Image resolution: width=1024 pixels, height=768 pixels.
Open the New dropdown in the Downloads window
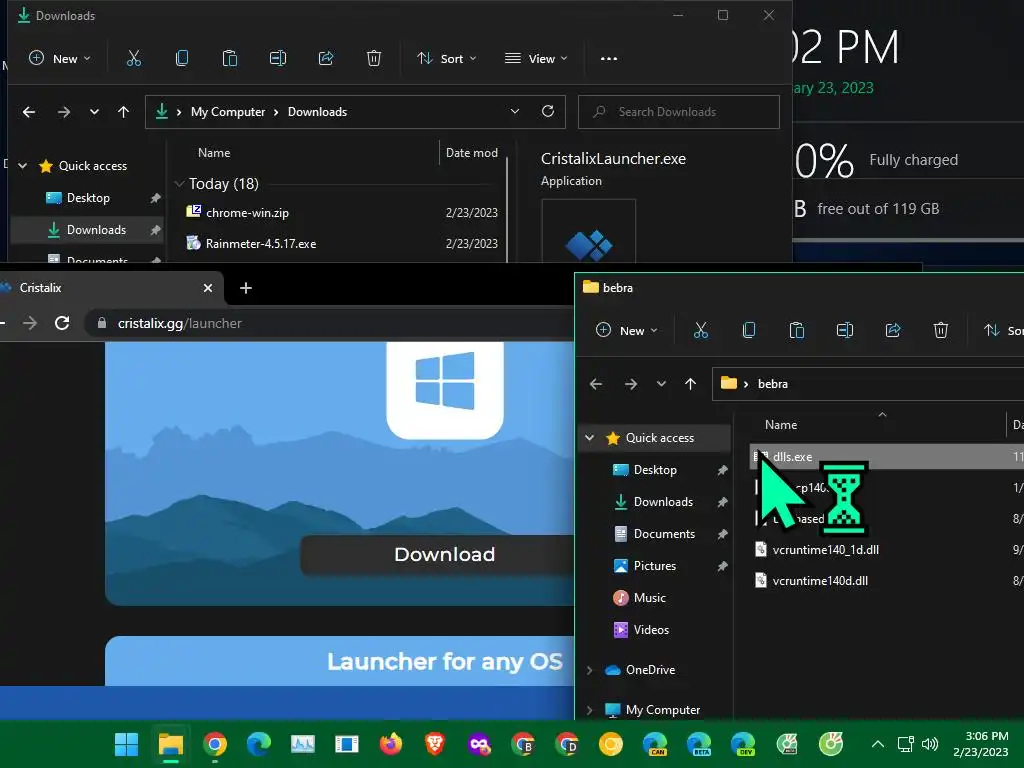coord(60,59)
